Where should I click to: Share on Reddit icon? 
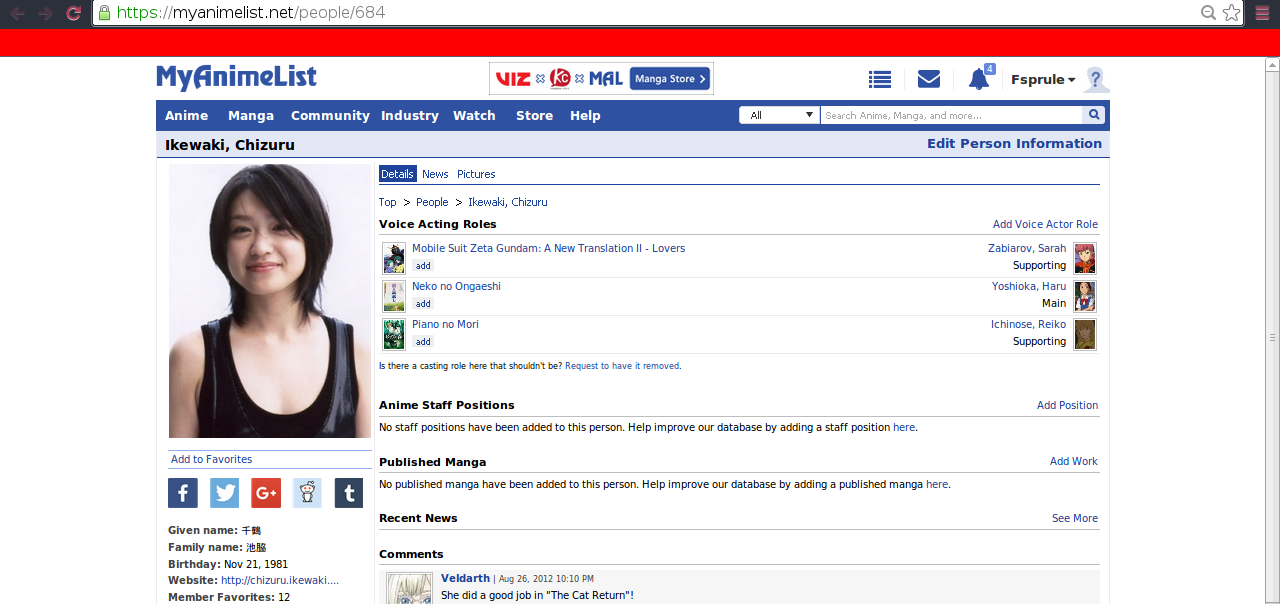pyautogui.click(x=307, y=493)
